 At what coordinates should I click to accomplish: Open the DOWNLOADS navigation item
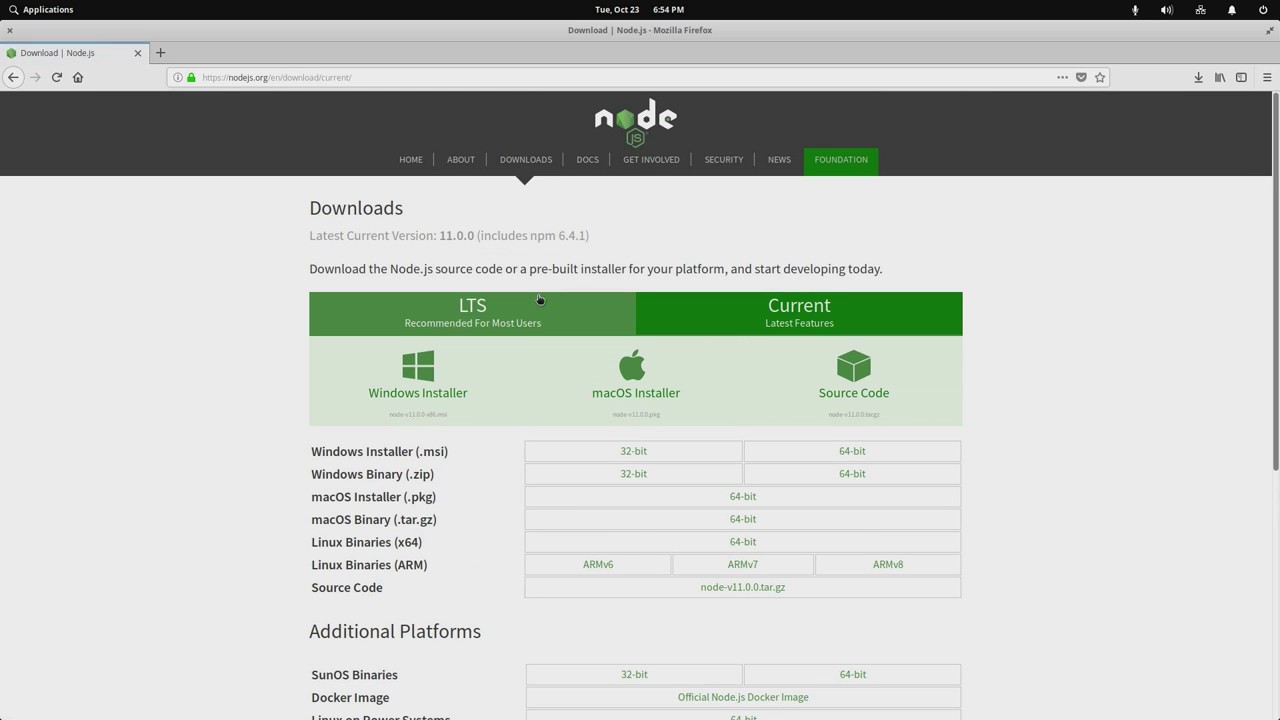coord(526,159)
